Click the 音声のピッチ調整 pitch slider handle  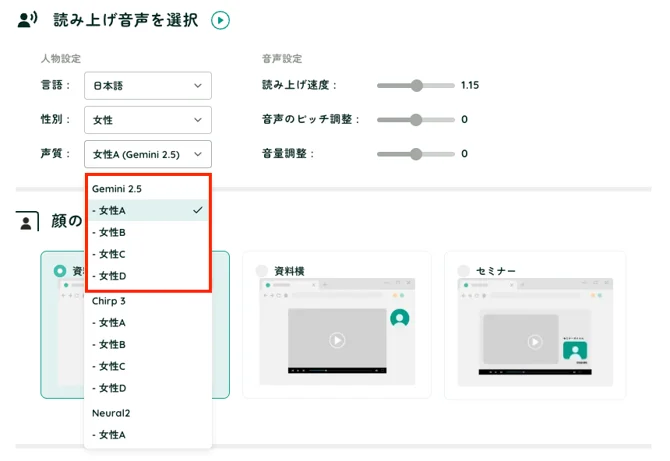pyautogui.click(x=417, y=120)
